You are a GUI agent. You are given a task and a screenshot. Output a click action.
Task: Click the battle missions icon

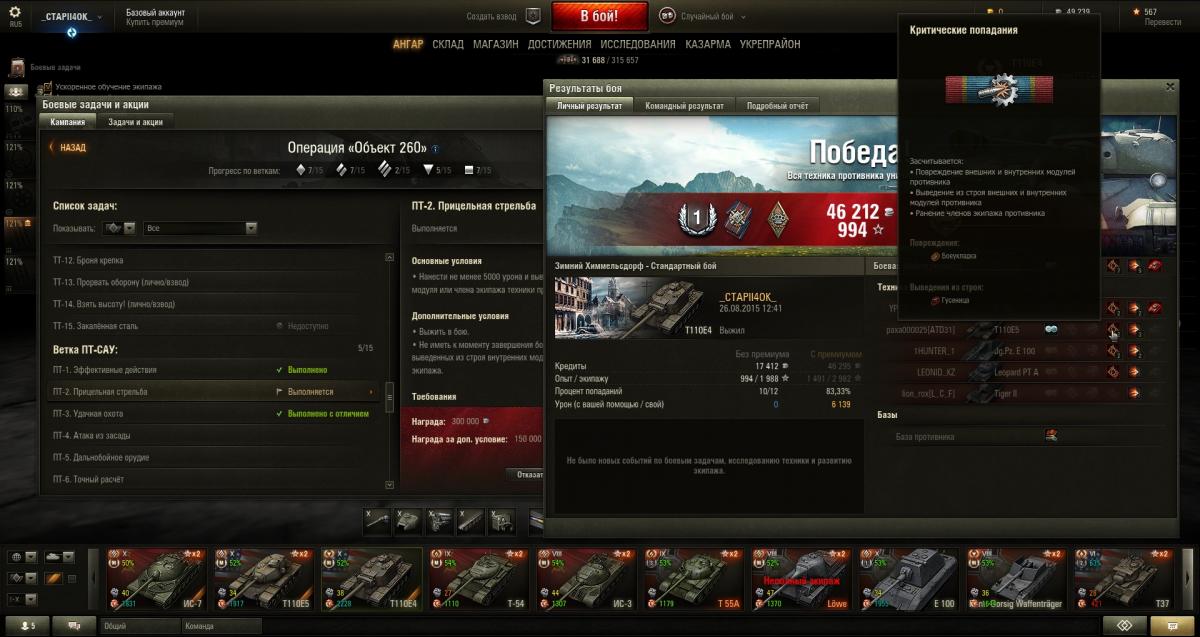(18, 67)
